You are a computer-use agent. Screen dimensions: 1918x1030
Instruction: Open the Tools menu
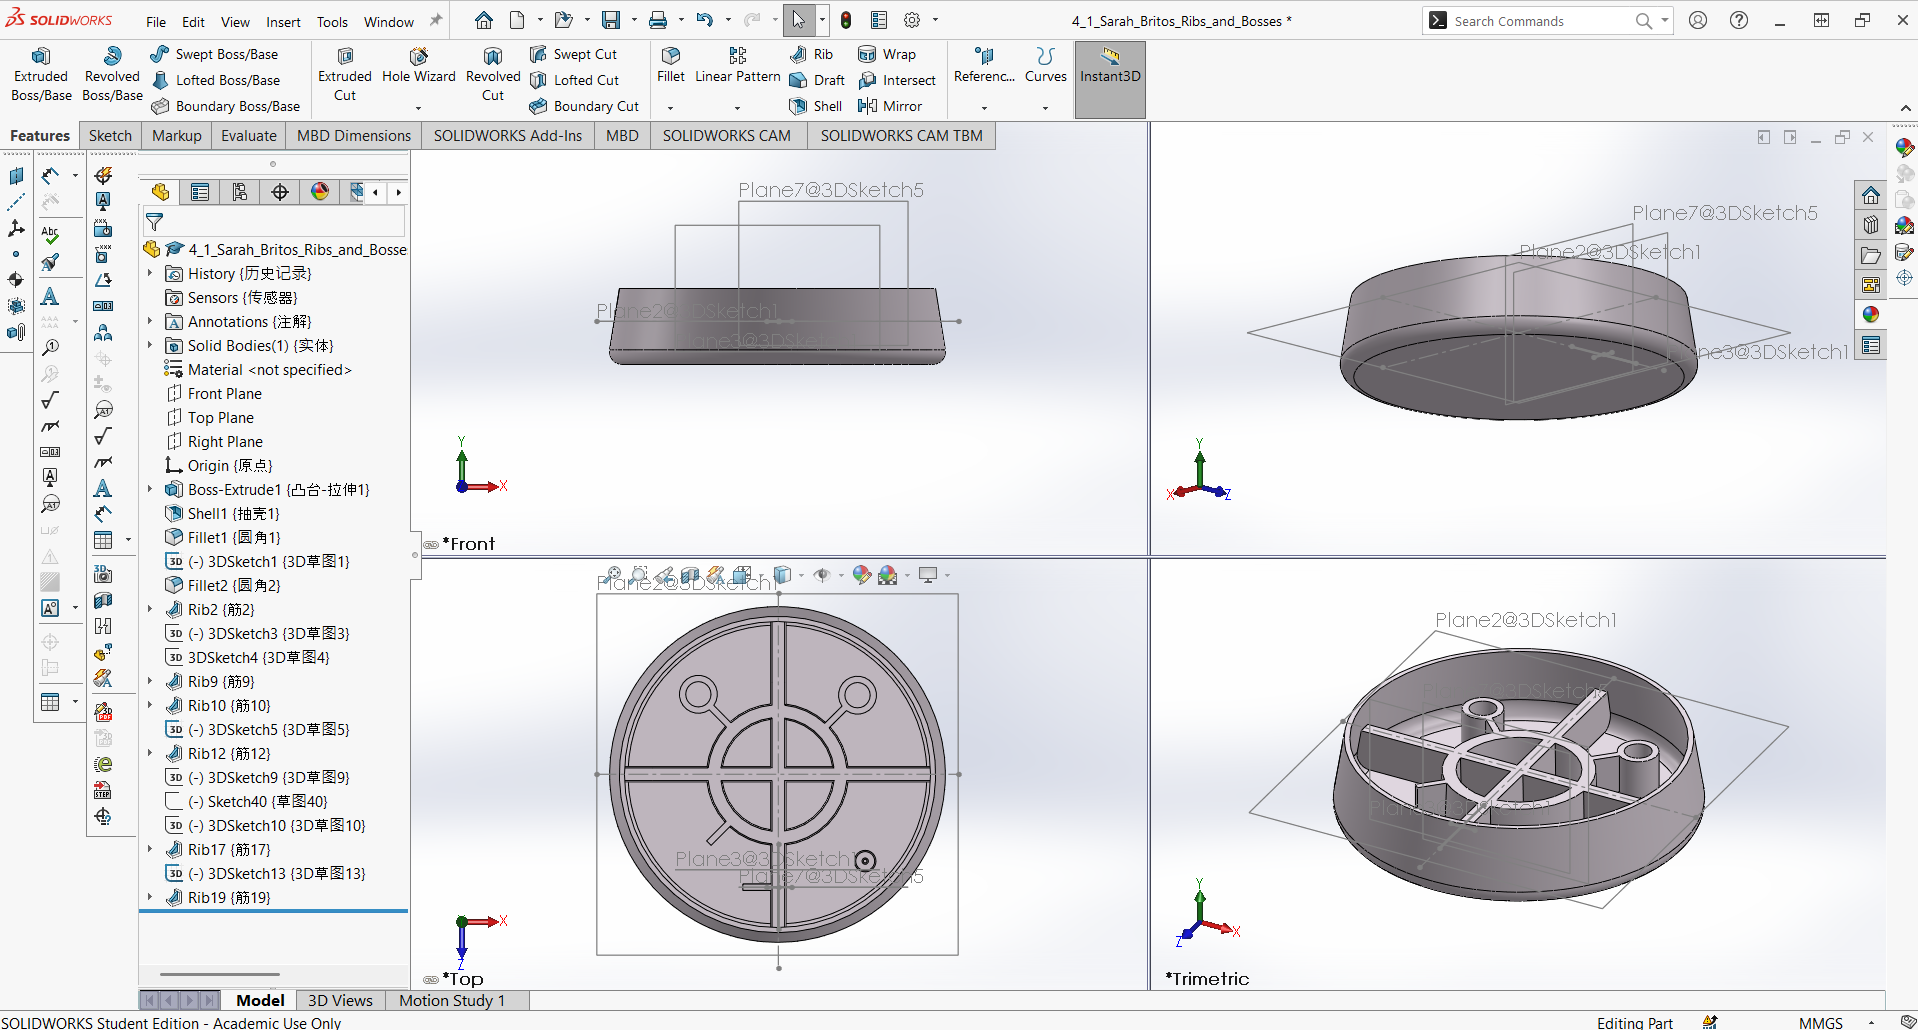coord(332,21)
